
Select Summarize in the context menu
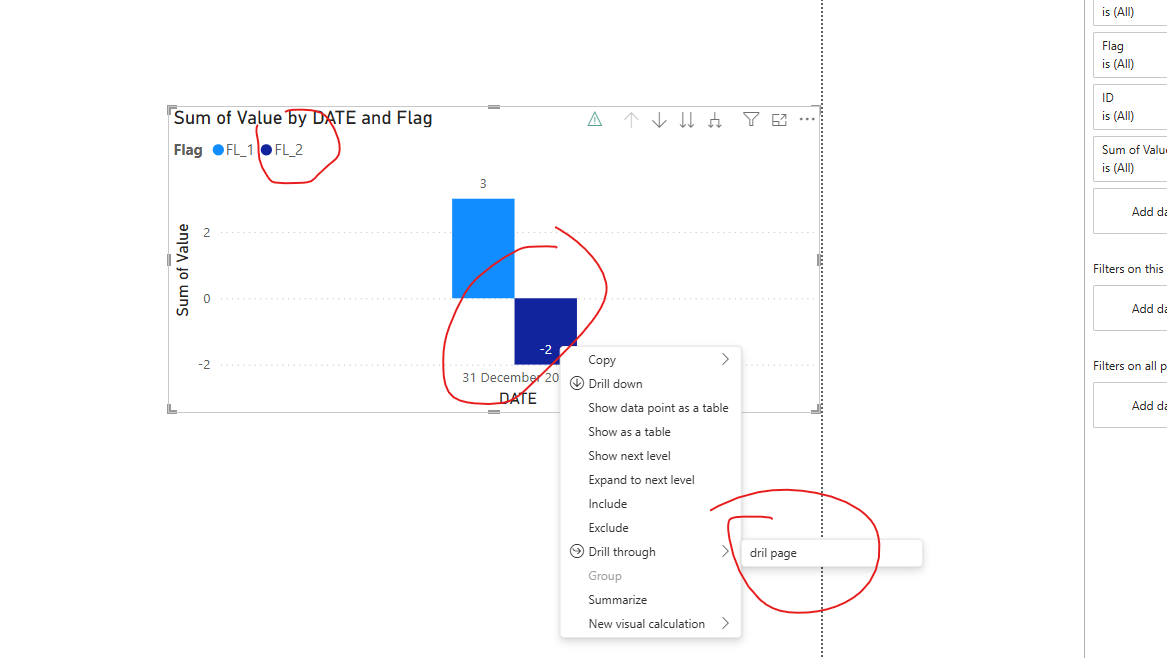[650, 600]
